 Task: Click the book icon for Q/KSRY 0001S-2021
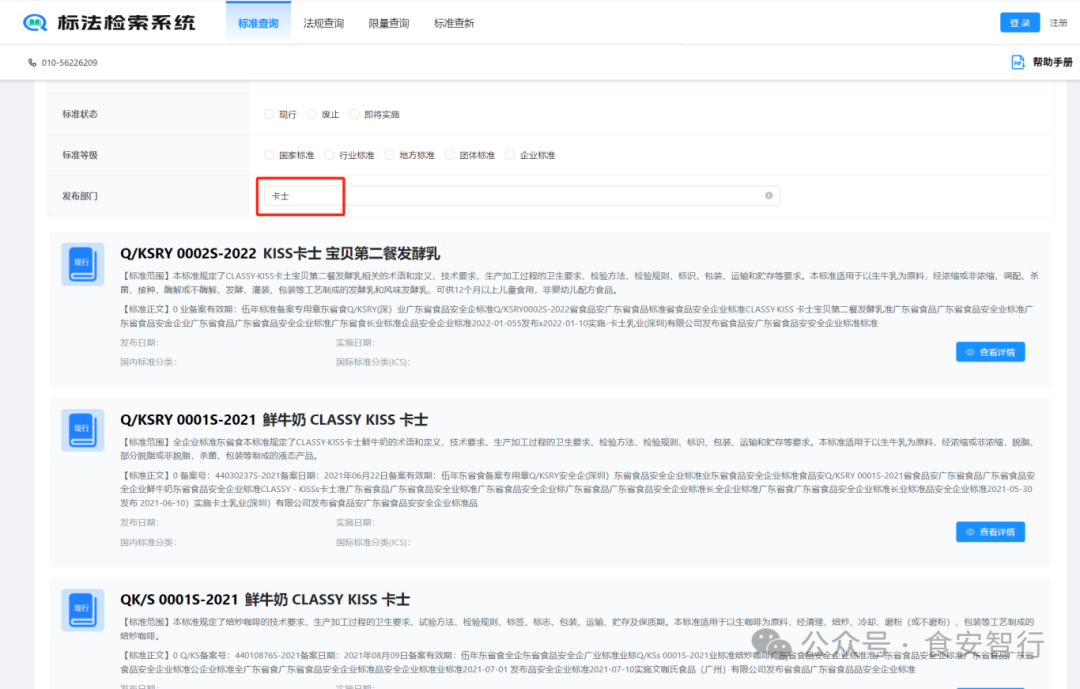click(x=83, y=430)
